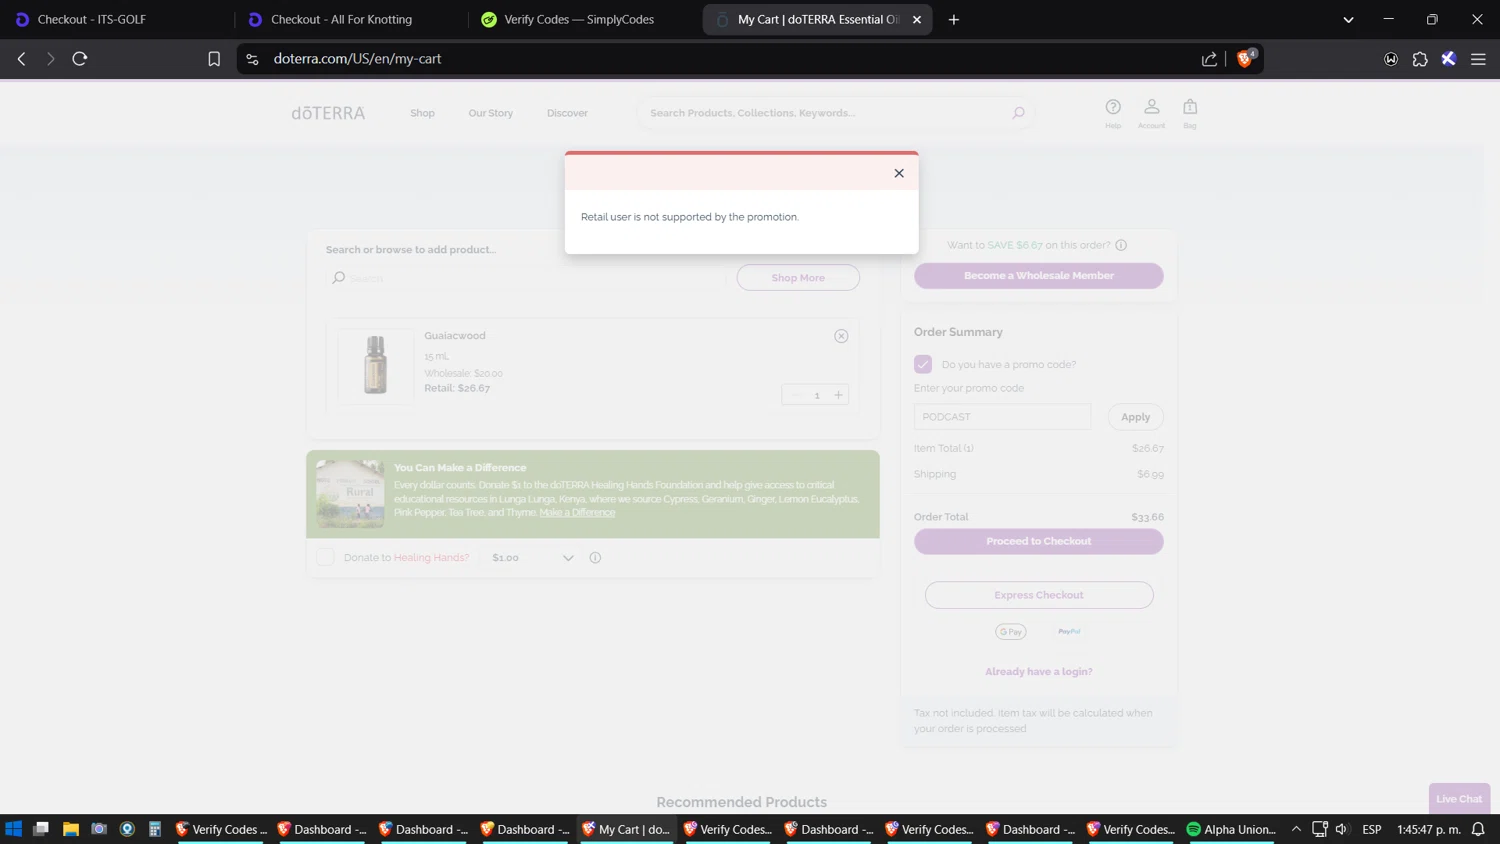View site information icon in address bar

tap(252, 59)
